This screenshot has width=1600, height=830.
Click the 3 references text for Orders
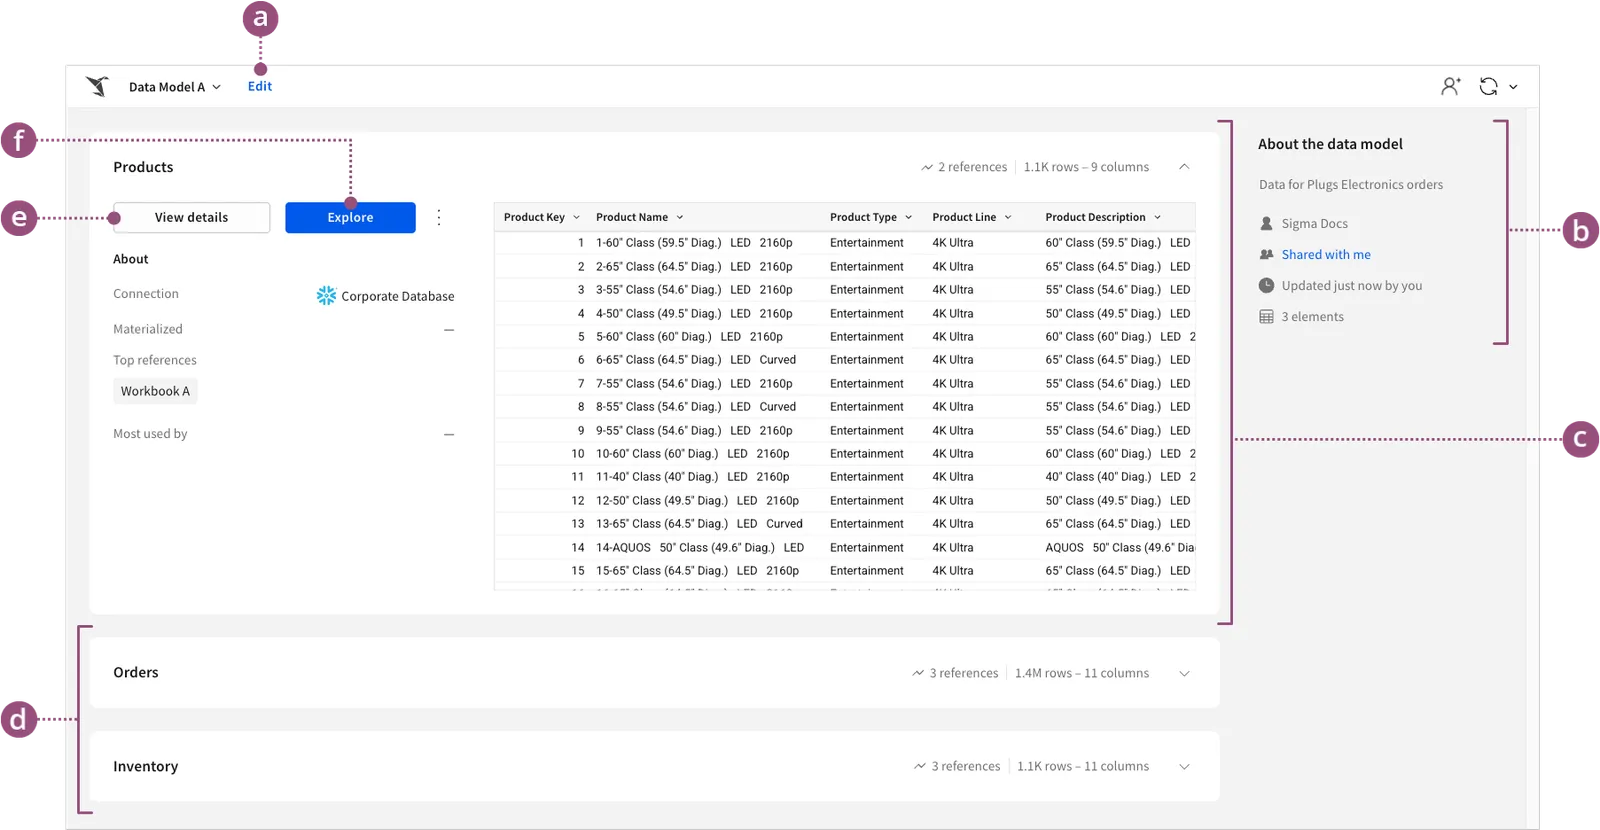964,673
